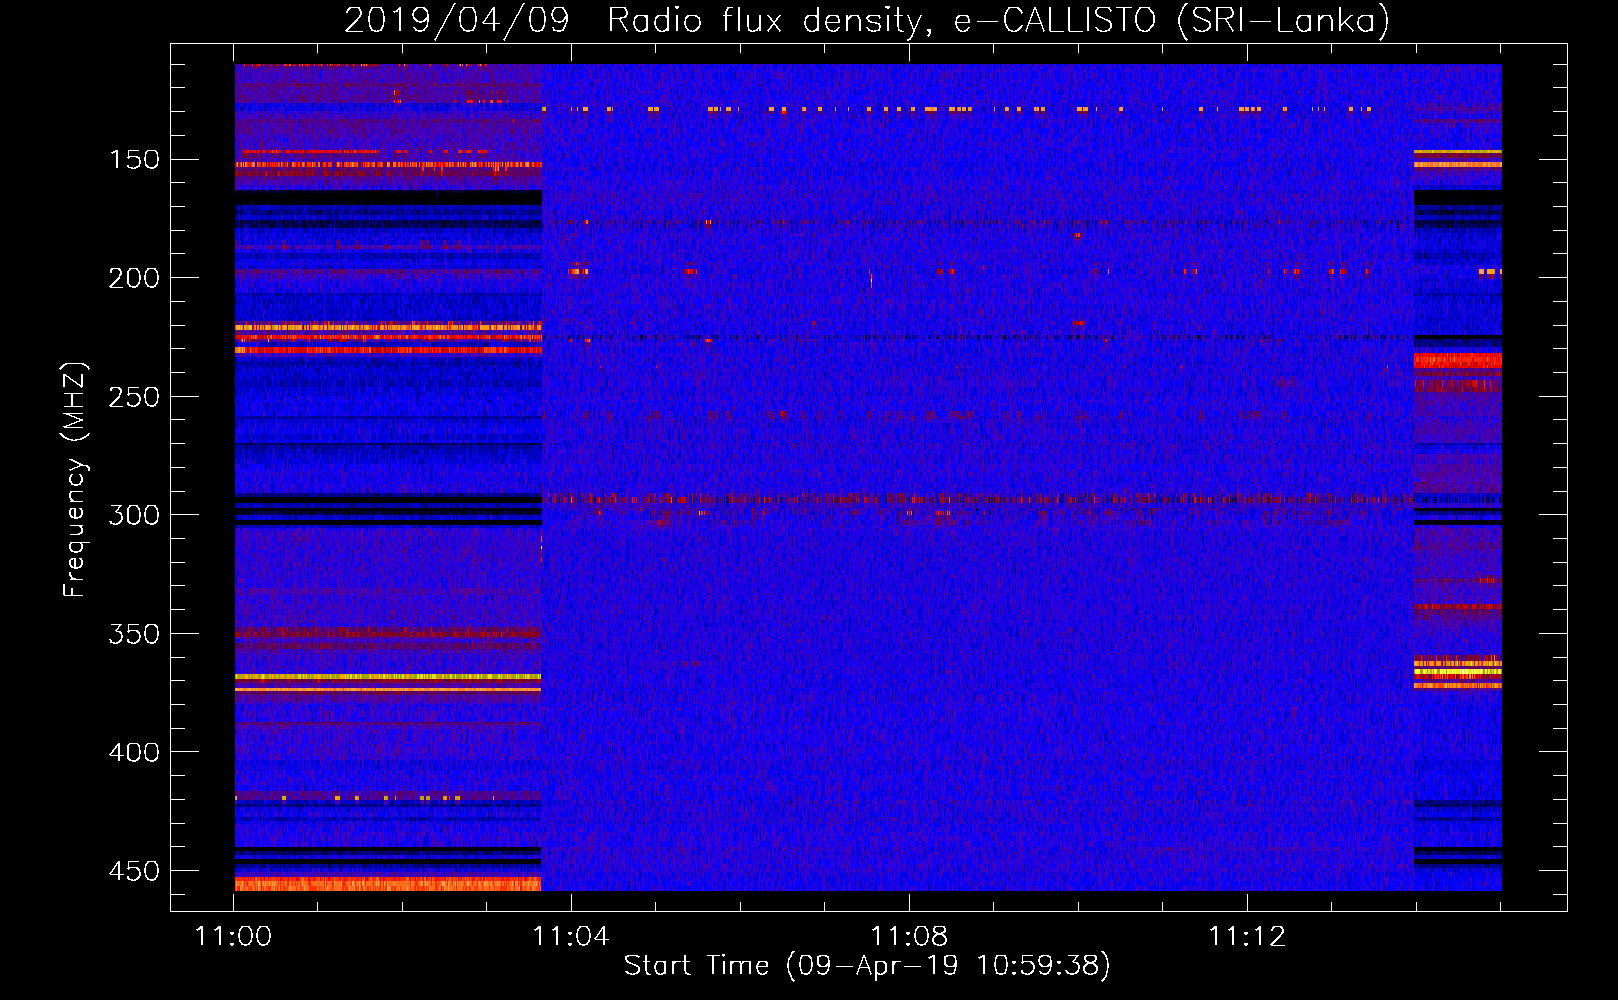The image size is (1618, 1000).
Task: Click the 350 frequency tick label
Action: (x=134, y=634)
